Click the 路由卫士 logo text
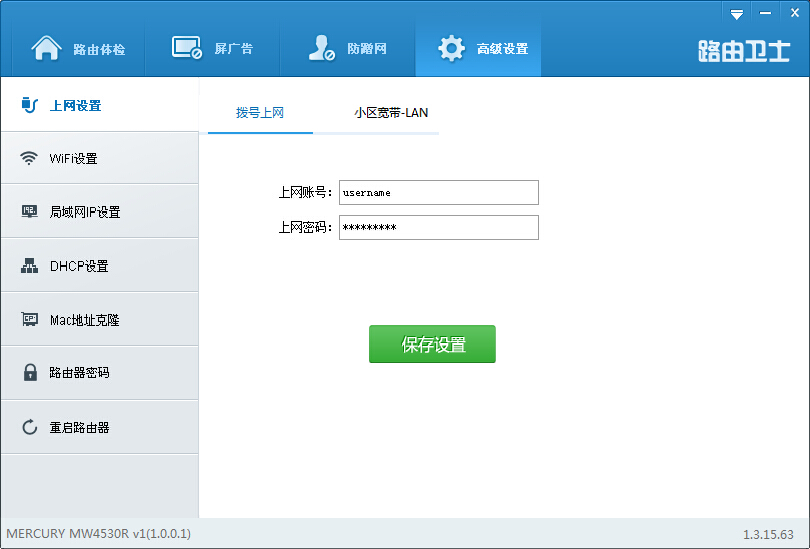 [743, 51]
